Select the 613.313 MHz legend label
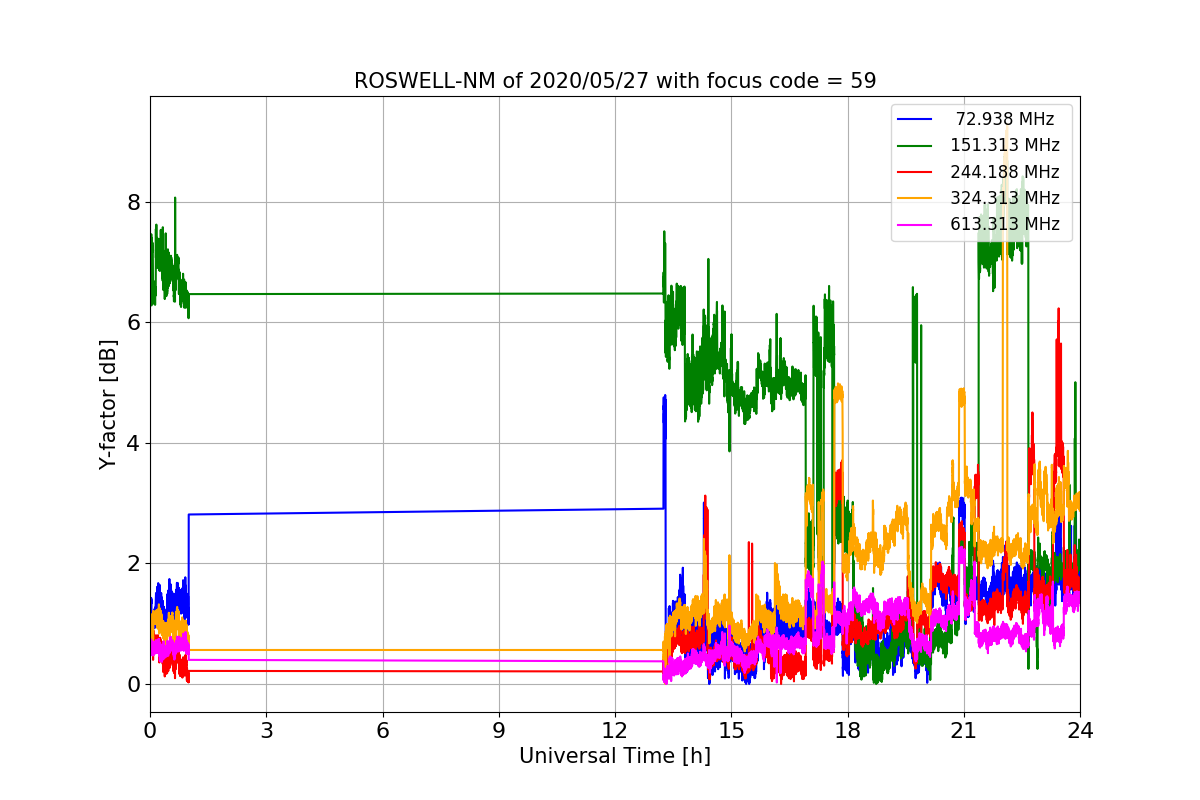Image resolution: width=1200 pixels, height=800 pixels. click(x=1005, y=224)
